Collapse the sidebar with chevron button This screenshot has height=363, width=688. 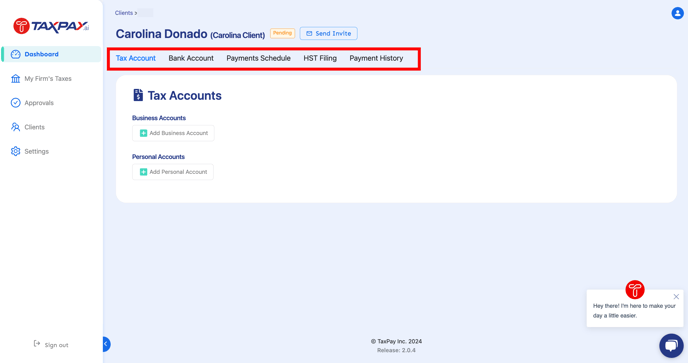[x=106, y=344]
